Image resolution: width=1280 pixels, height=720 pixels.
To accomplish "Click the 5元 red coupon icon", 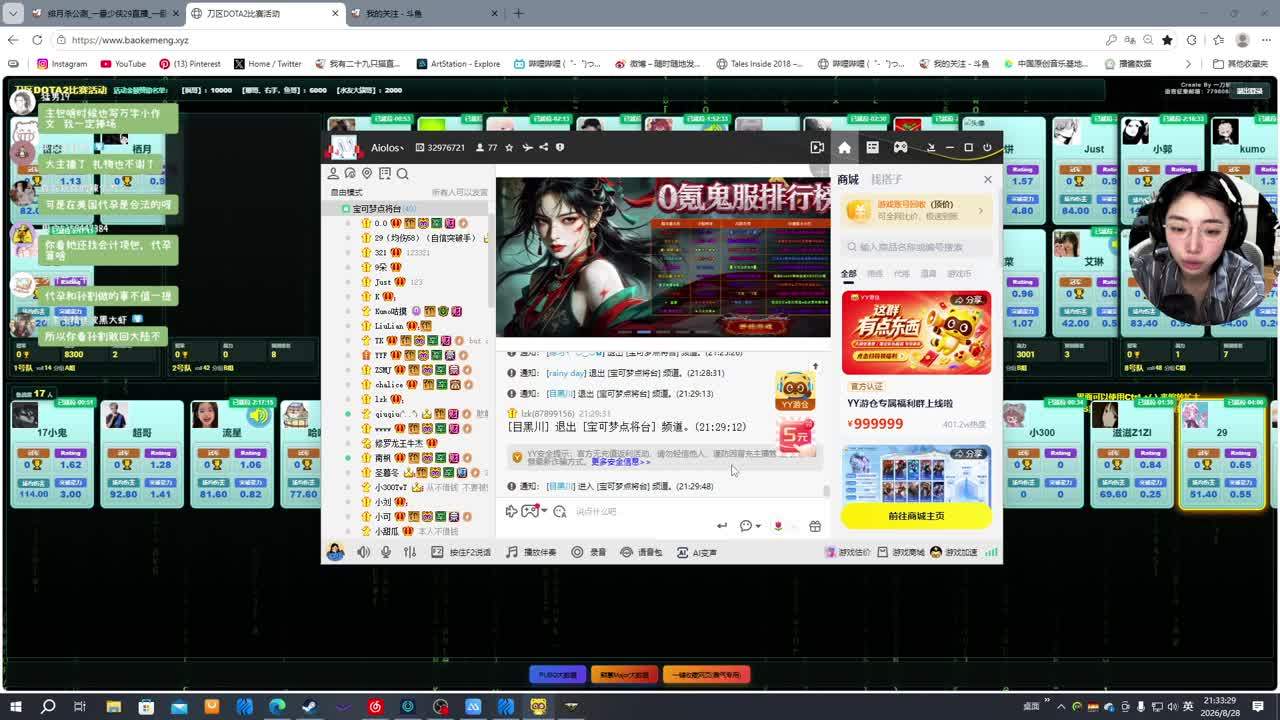I will pos(796,435).
